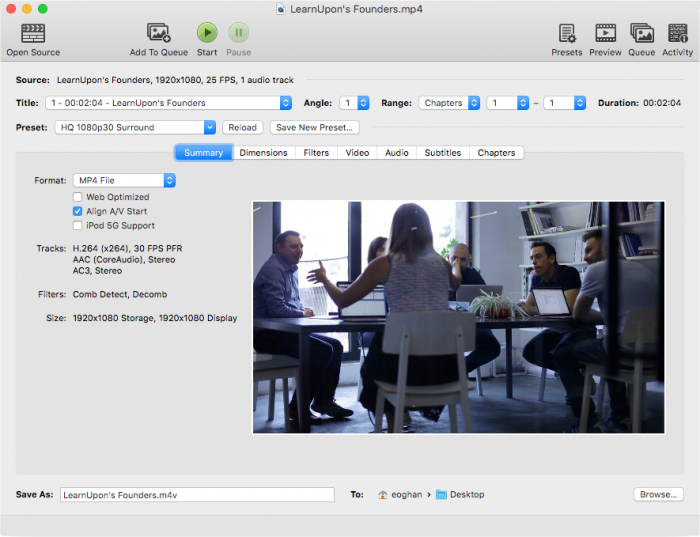Enable the Web Optimized checkbox

coord(78,197)
